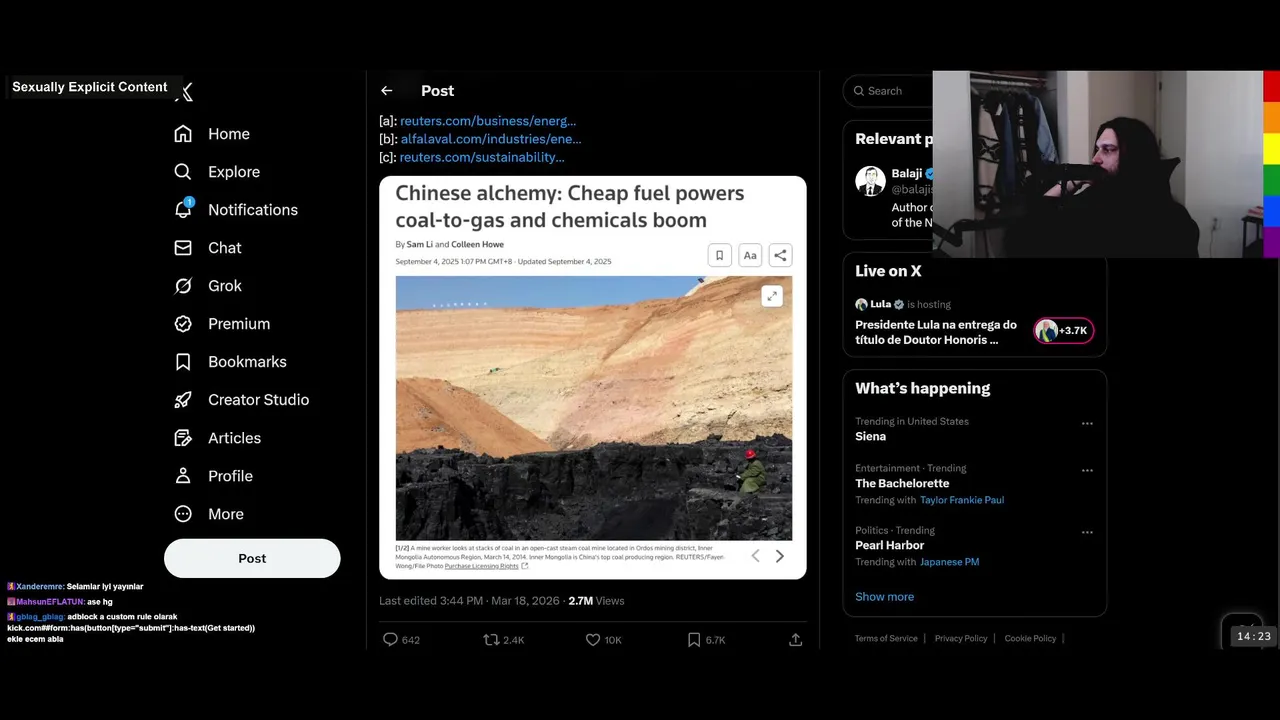Open the Japanese PM trending link
The image size is (1280, 720).
tap(949, 562)
